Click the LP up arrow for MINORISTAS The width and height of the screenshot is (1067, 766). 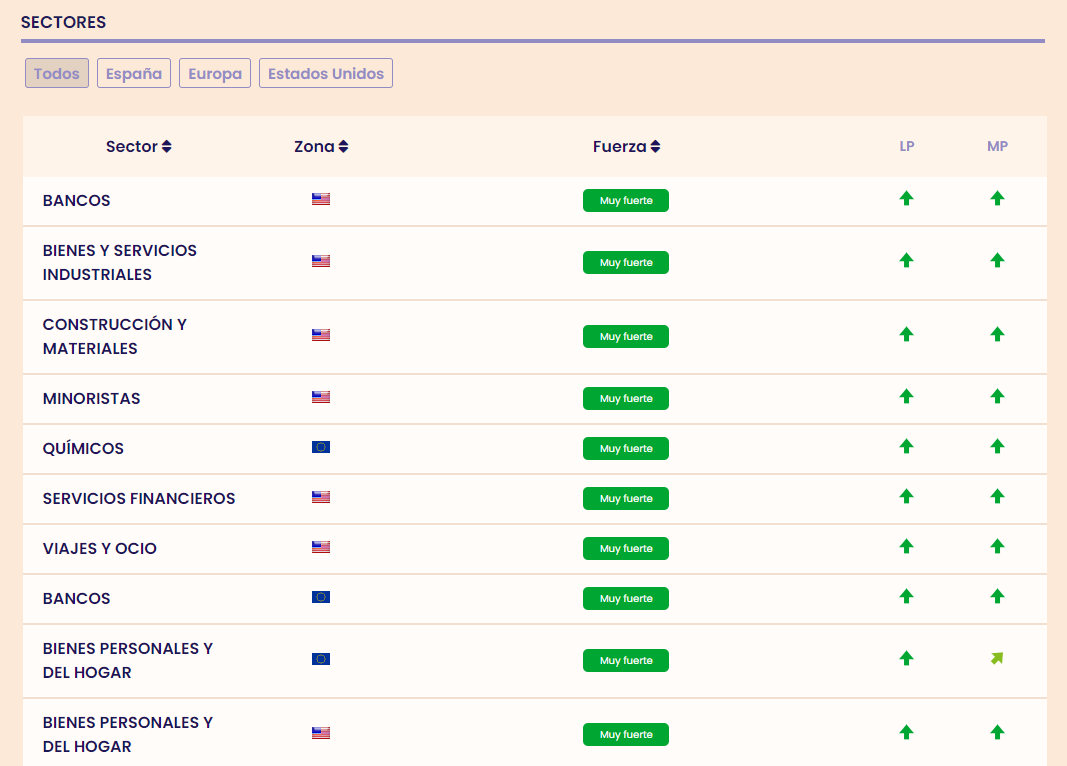coord(906,397)
